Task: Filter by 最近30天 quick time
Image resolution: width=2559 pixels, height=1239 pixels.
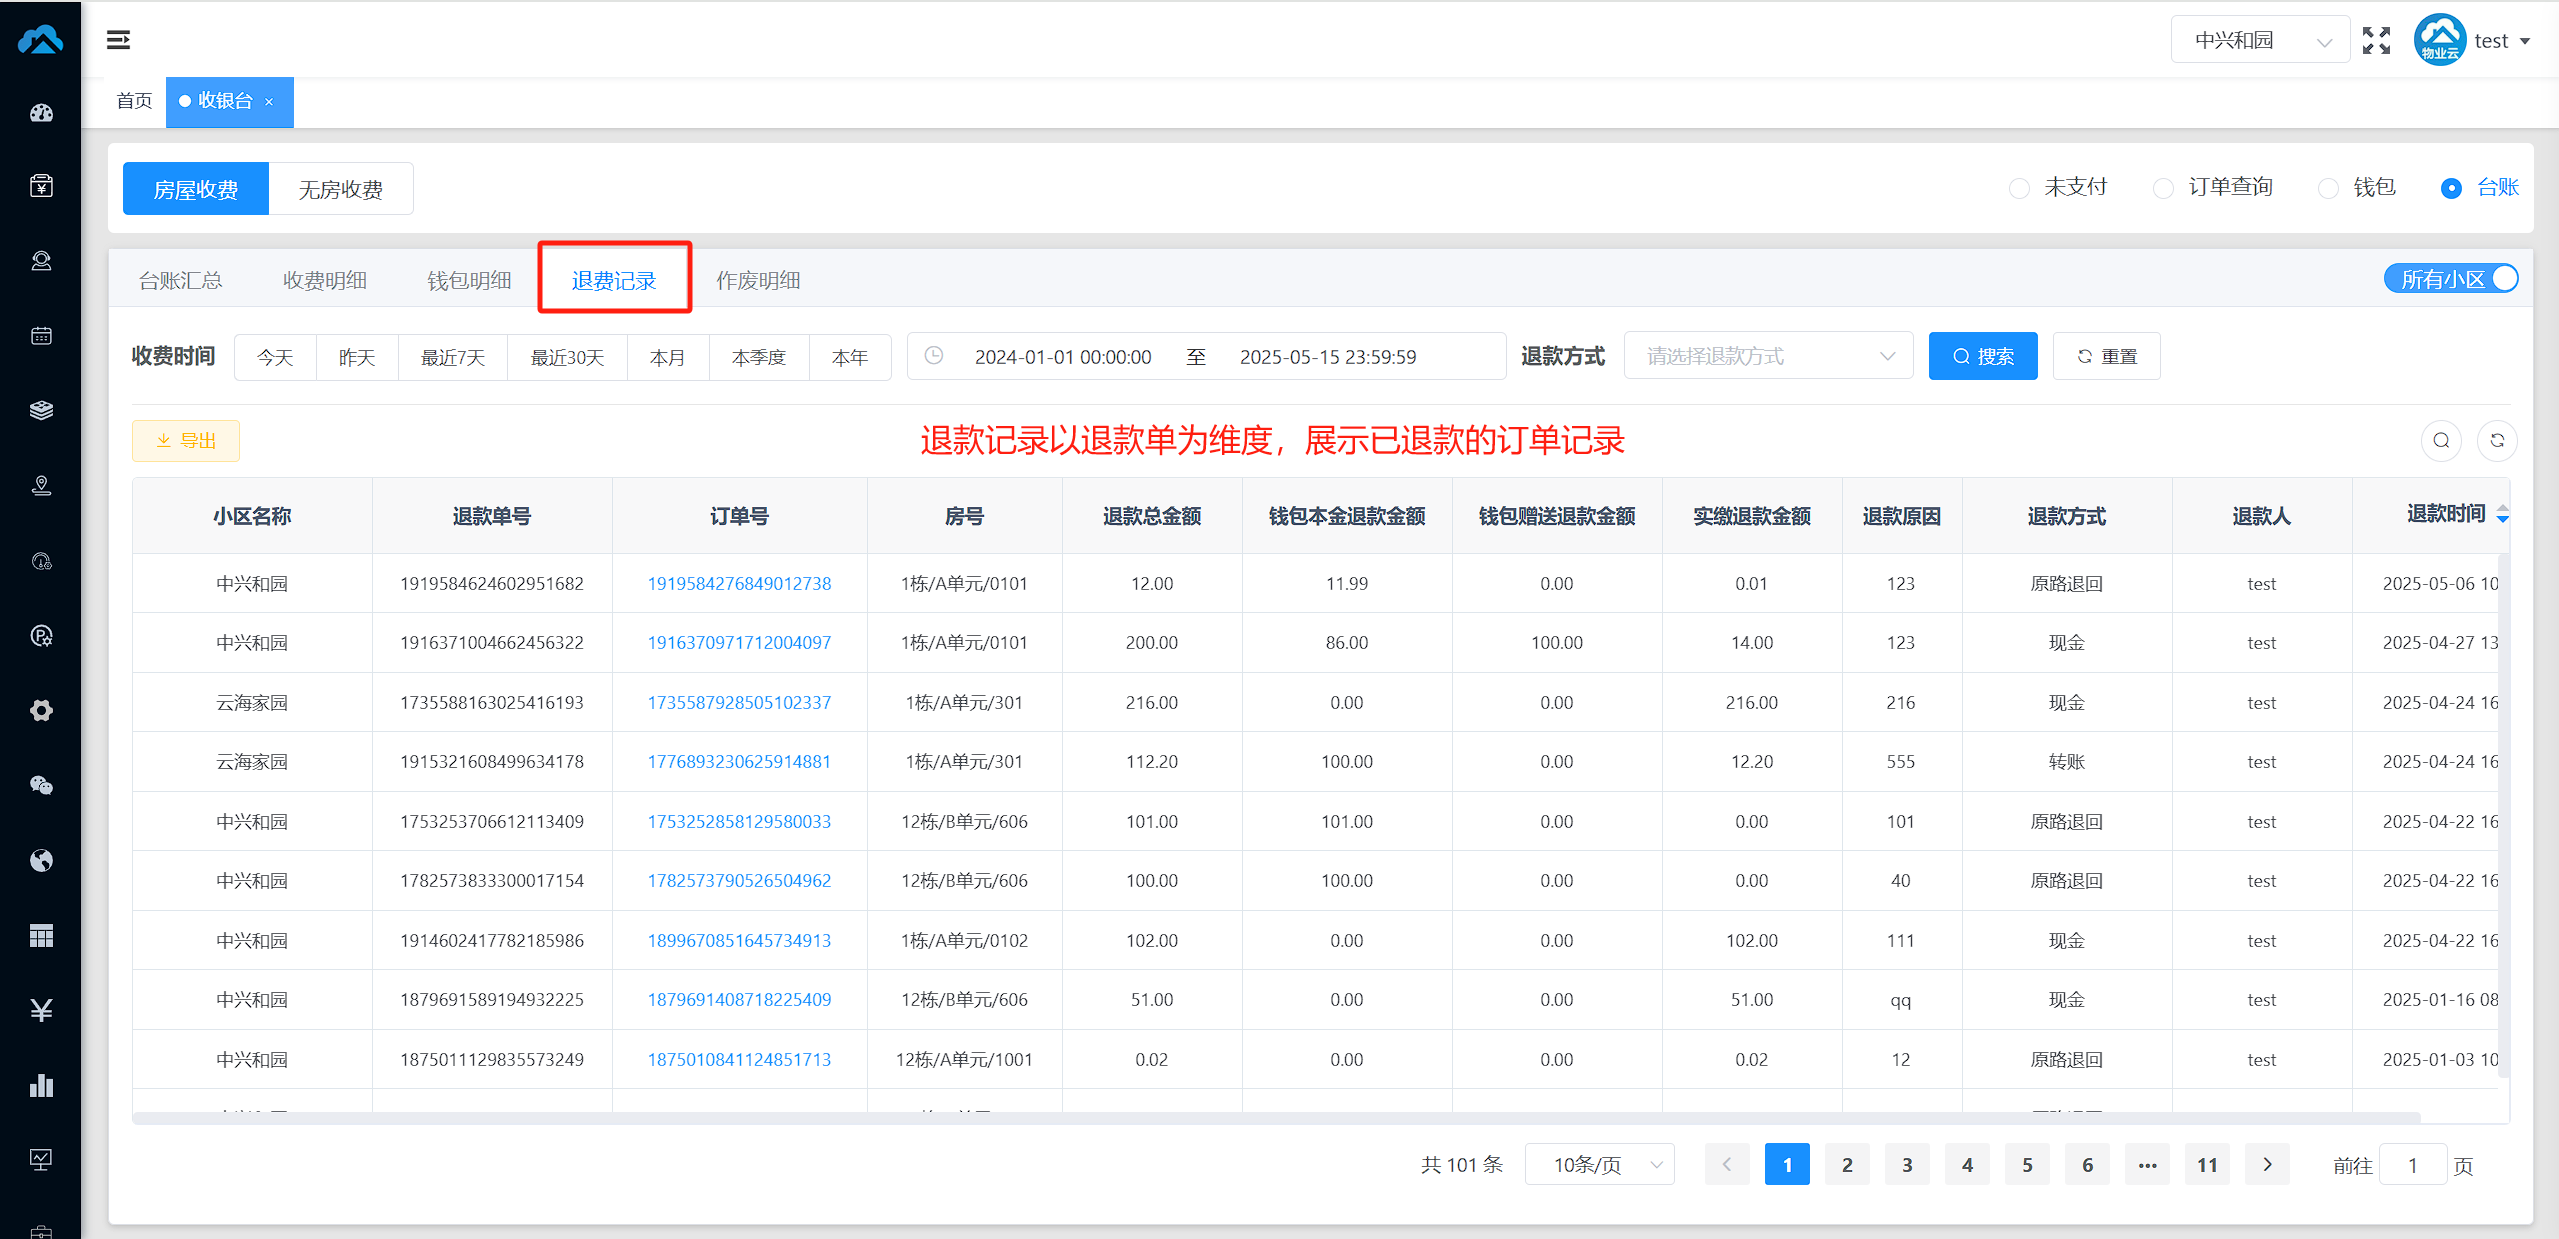Action: pyautogui.click(x=567, y=357)
